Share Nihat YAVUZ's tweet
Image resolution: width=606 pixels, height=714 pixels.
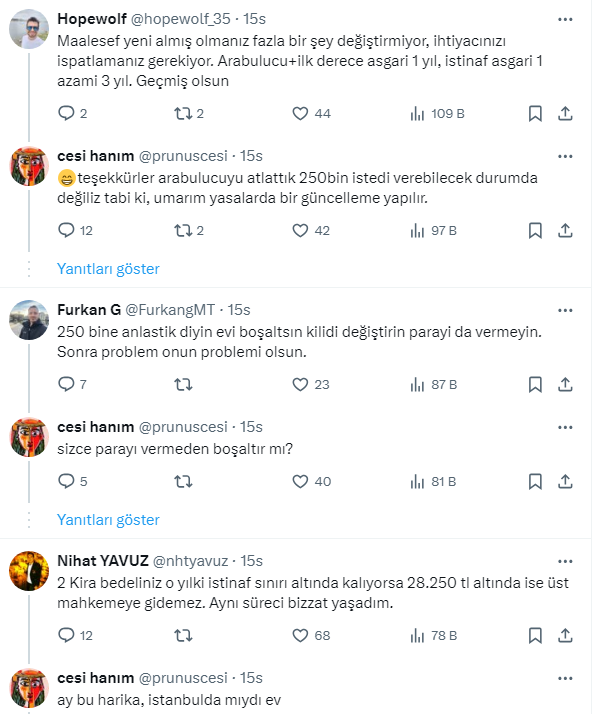coord(565,634)
